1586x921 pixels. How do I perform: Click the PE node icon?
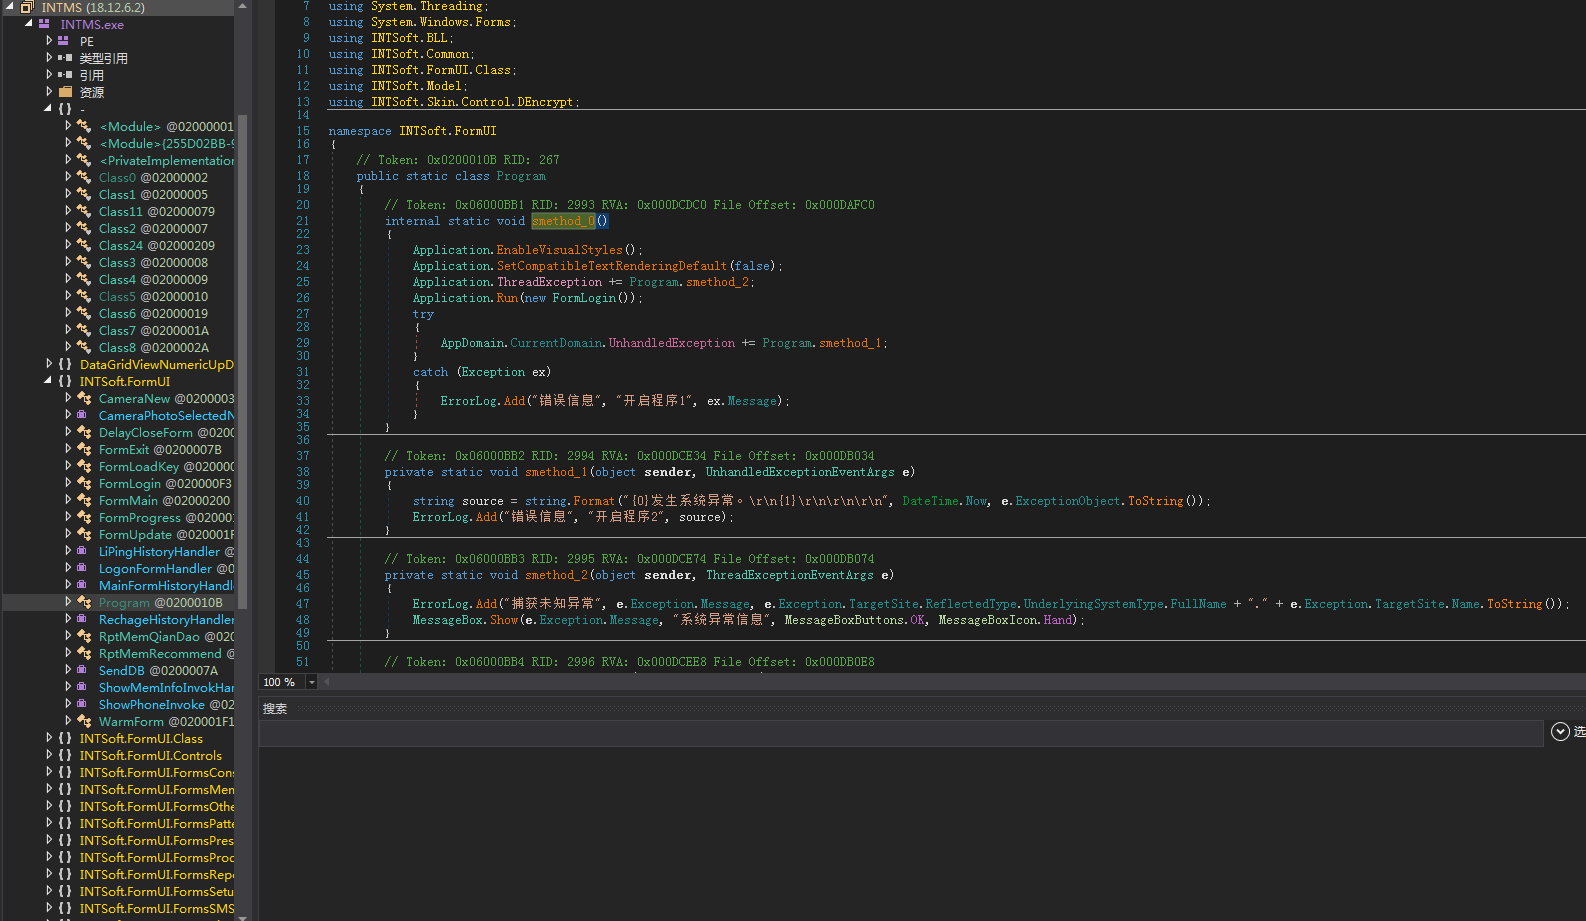click(x=64, y=41)
